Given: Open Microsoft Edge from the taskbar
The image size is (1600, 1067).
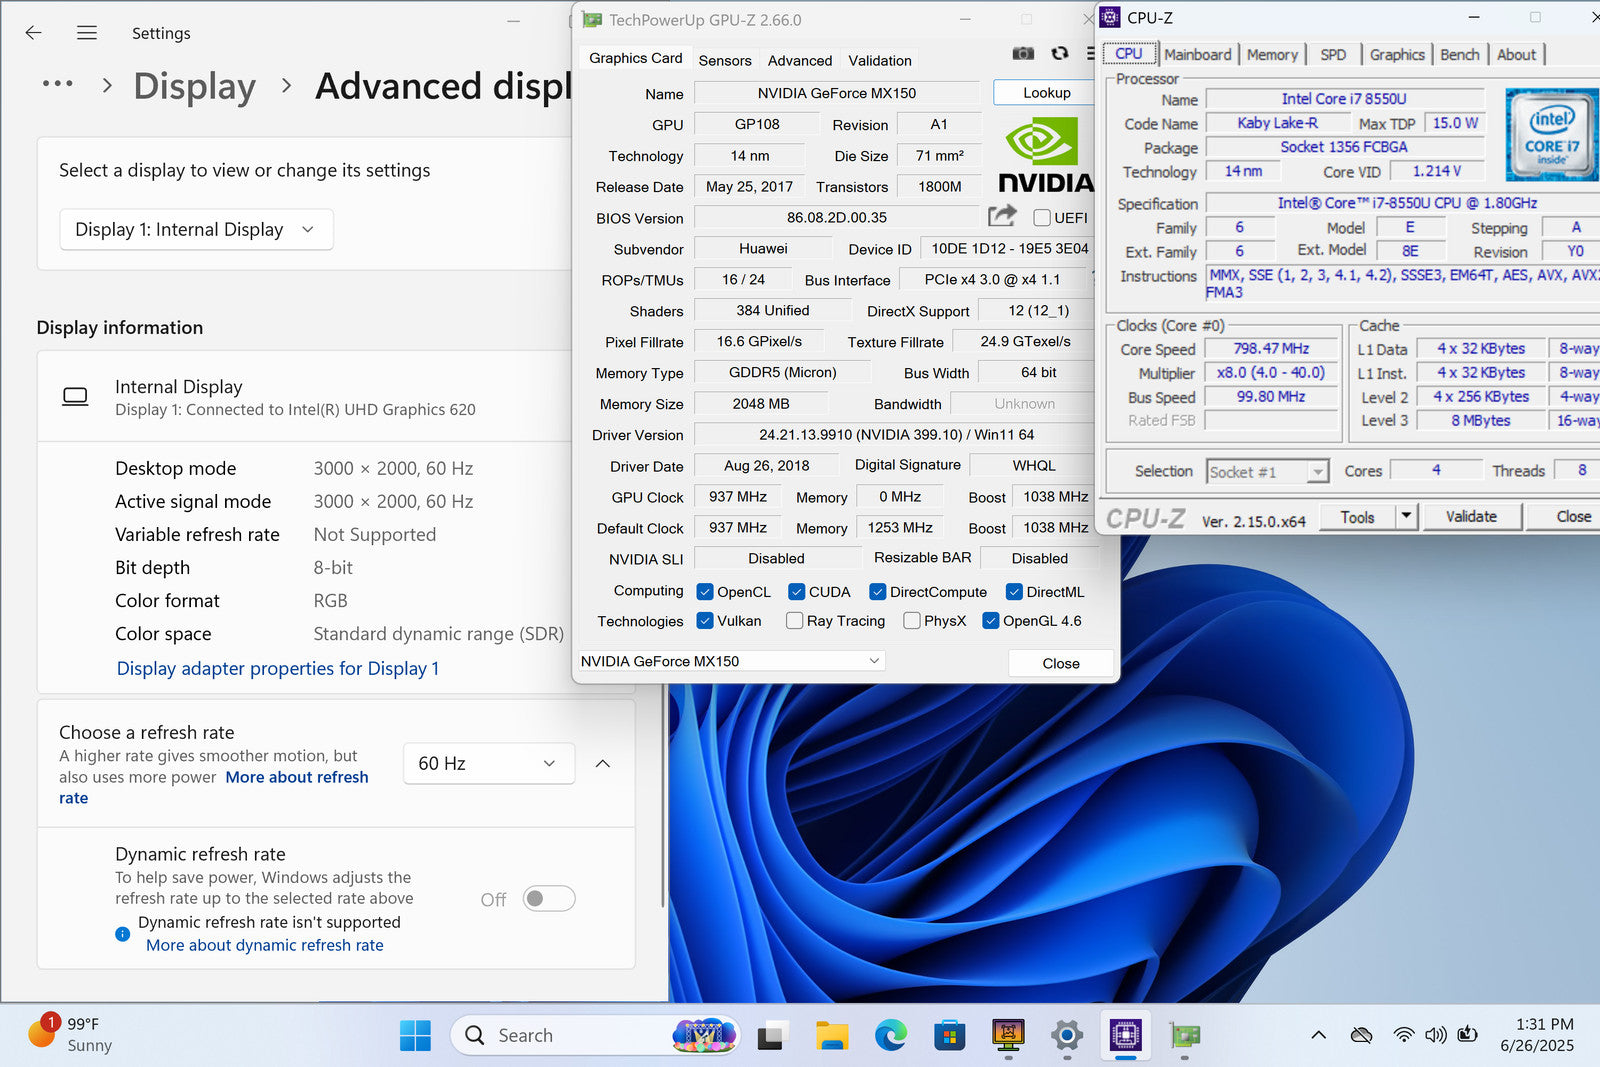Looking at the screenshot, I should coord(890,1035).
